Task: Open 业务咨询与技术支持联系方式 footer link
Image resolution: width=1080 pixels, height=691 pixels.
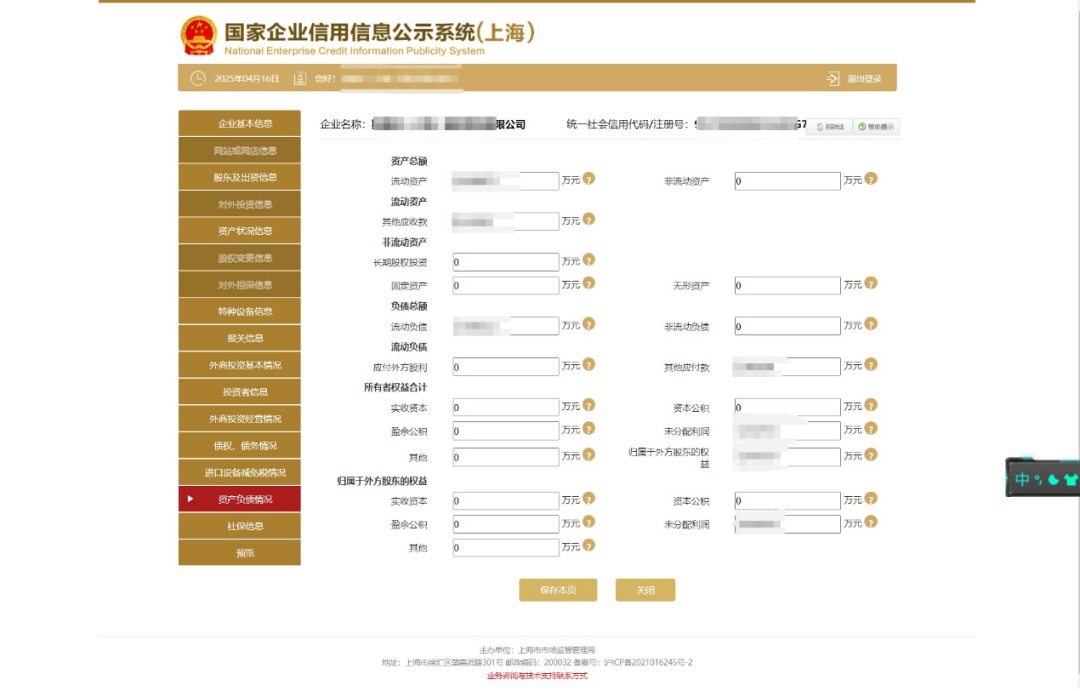Action: [x=537, y=676]
